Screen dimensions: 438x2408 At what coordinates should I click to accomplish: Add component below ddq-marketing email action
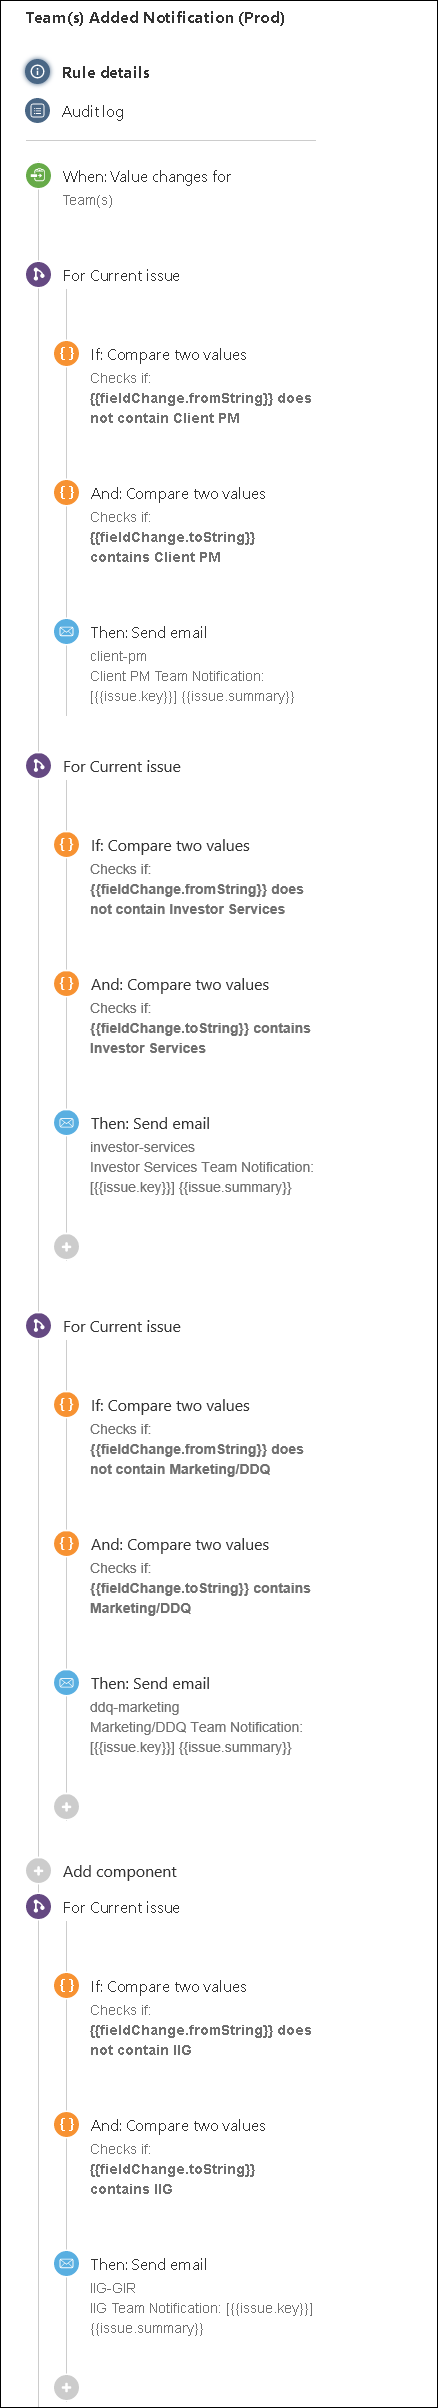66,1807
